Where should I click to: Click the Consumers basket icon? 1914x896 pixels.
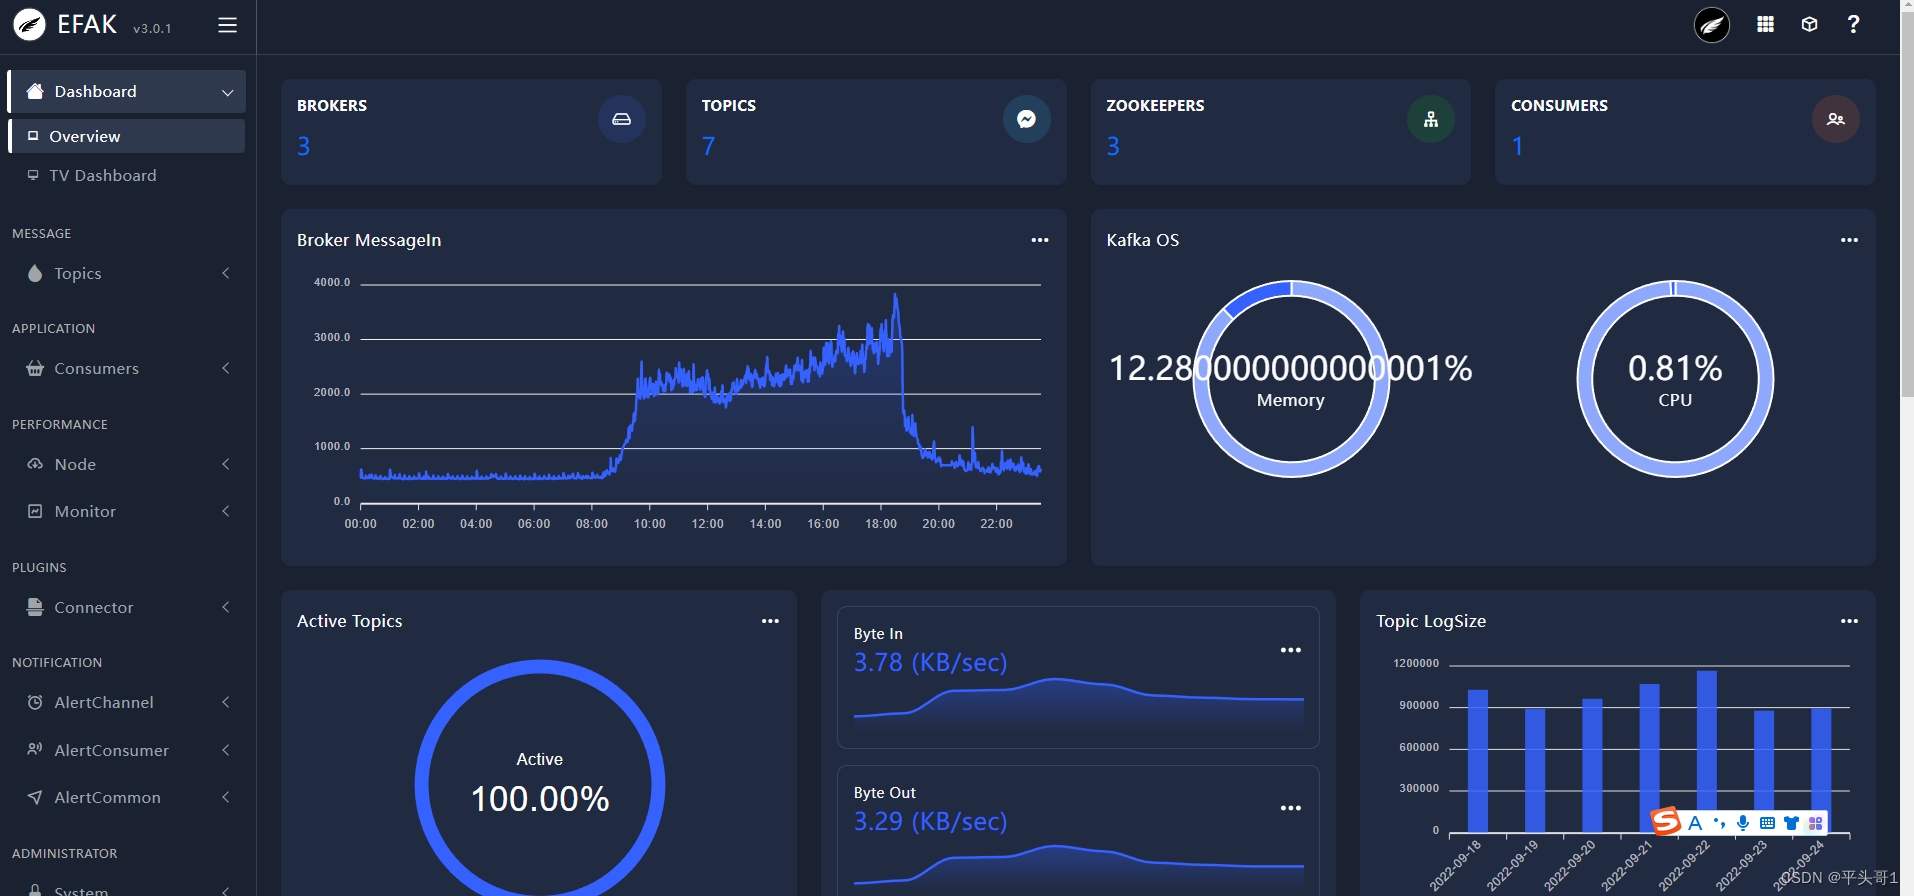(x=35, y=368)
